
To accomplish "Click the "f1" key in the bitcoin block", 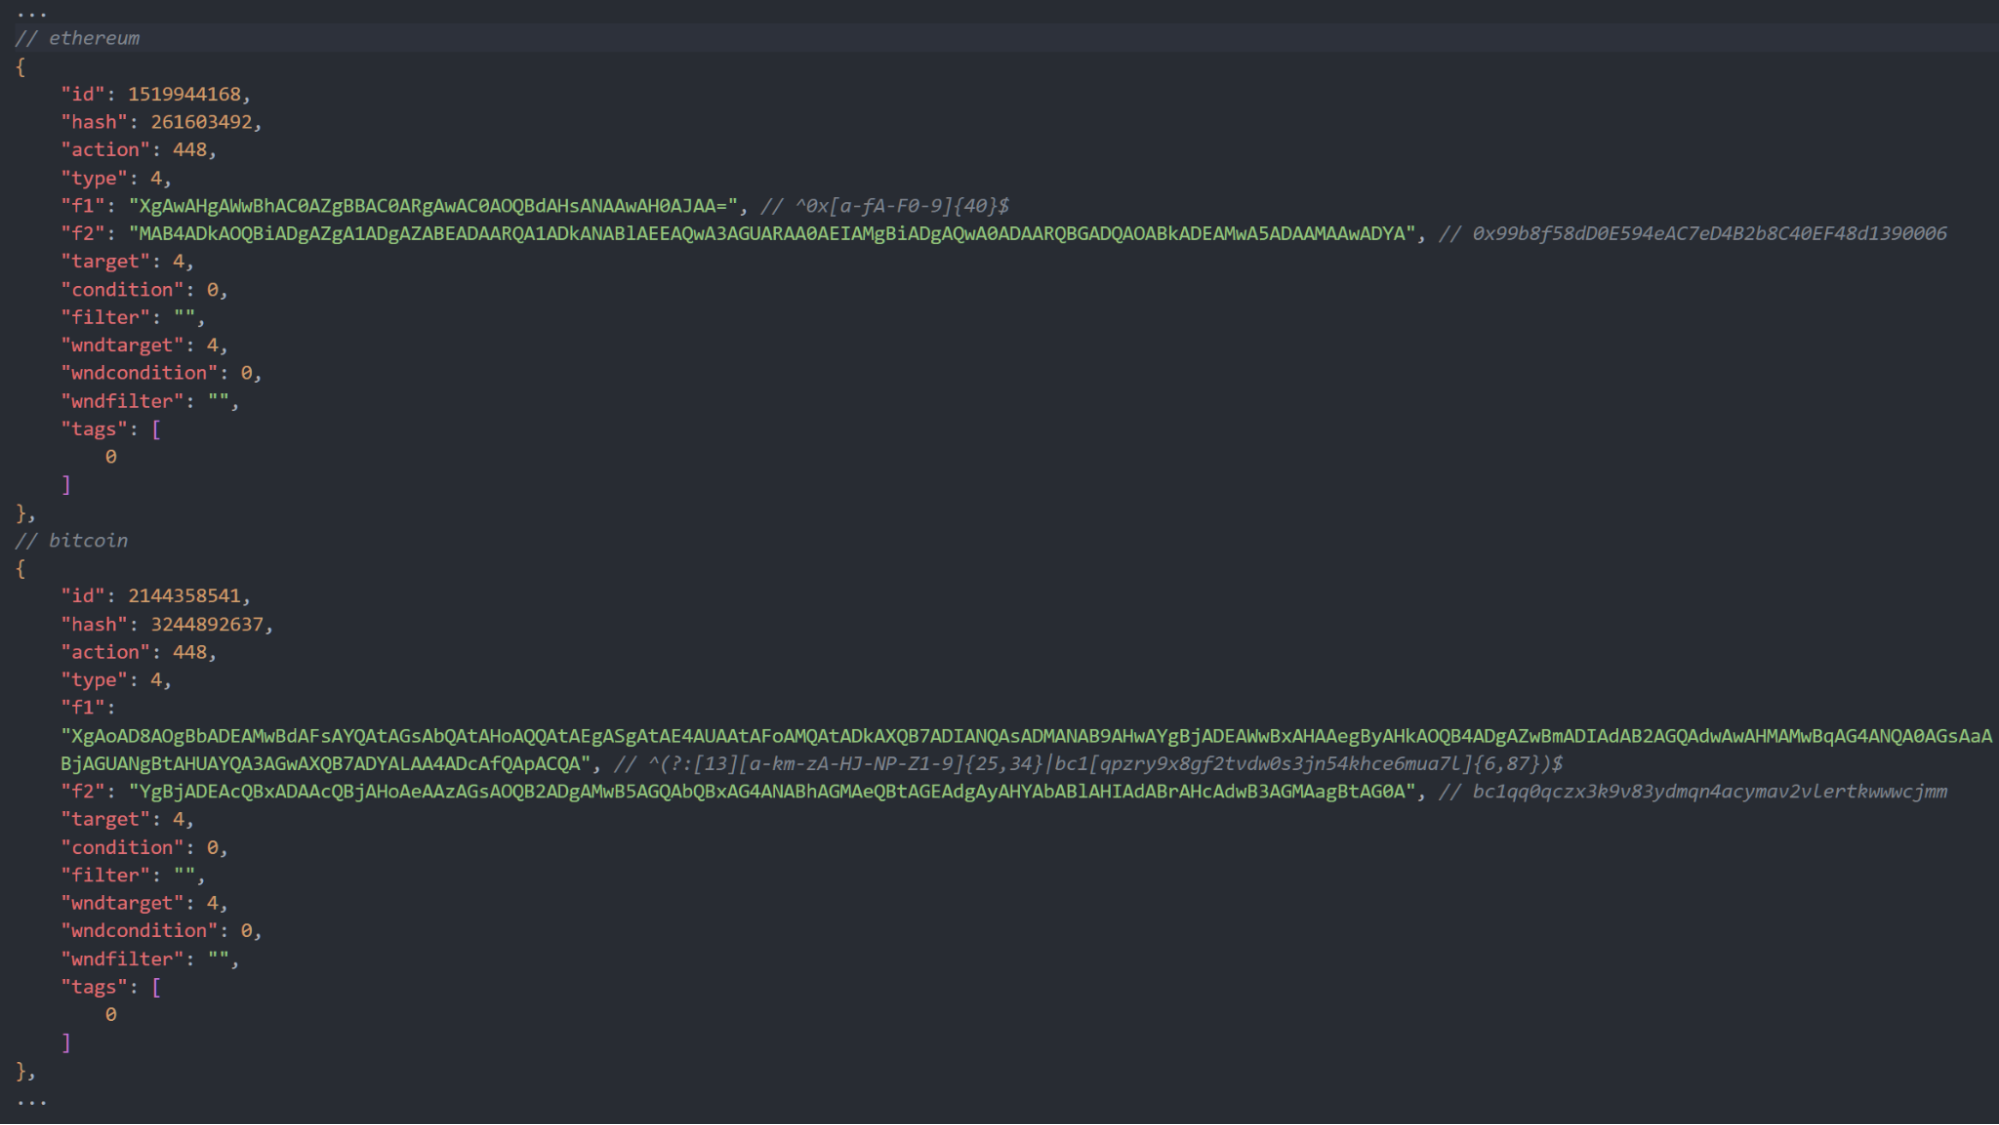I will [83, 708].
